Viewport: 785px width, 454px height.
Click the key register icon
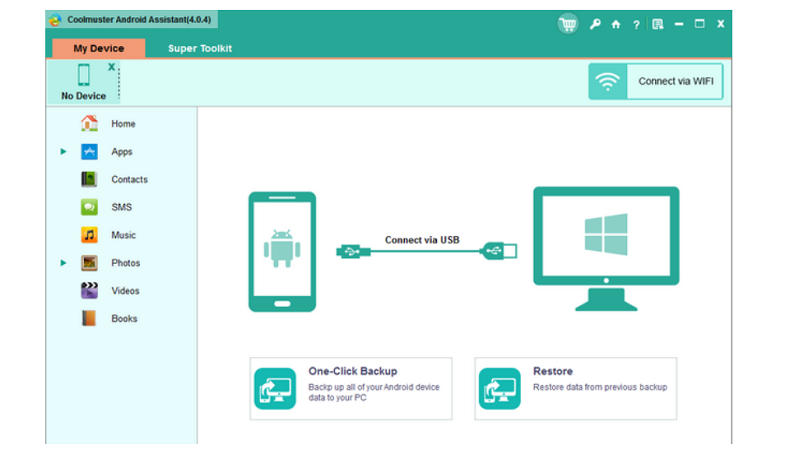(x=595, y=24)
